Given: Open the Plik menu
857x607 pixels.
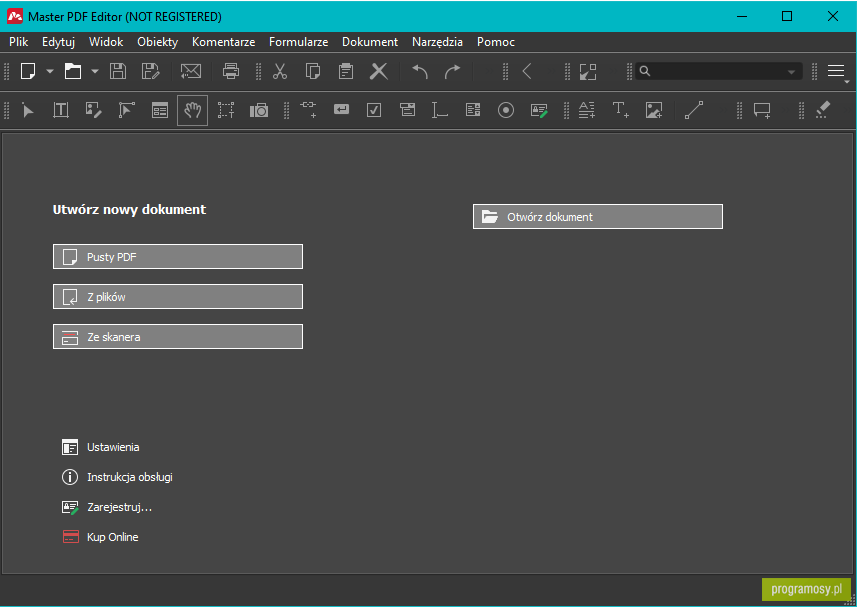Looking at the screenshot, I should [19, 42].
